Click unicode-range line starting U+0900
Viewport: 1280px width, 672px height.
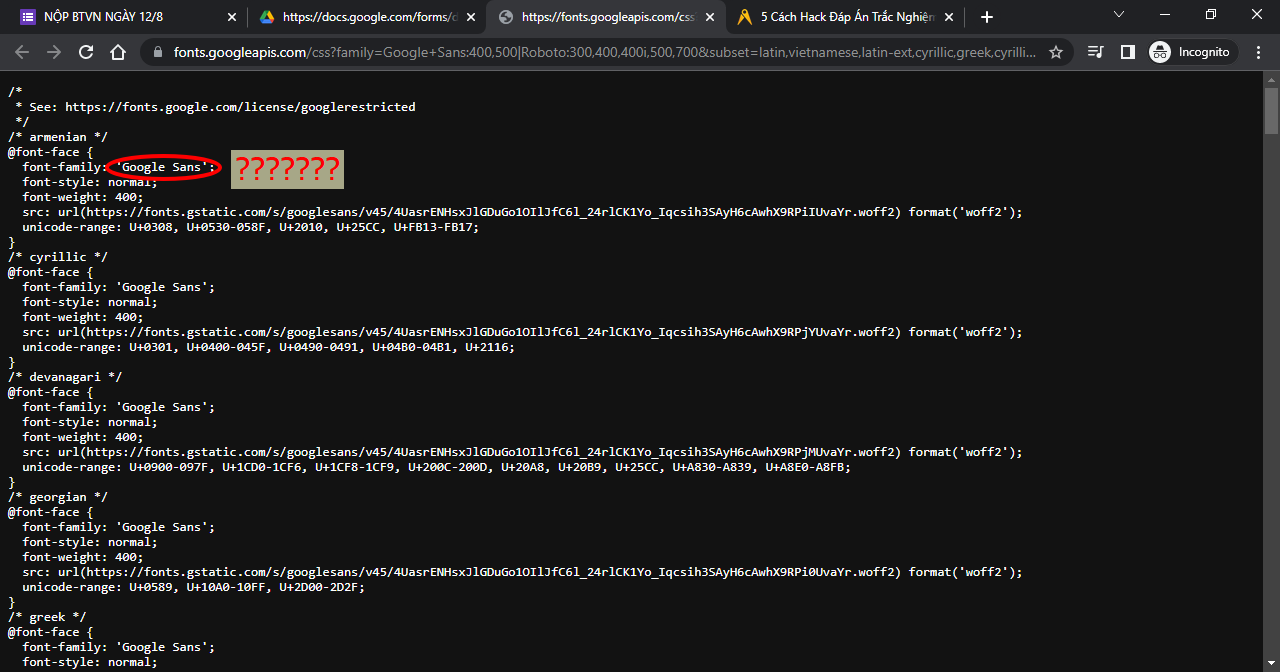437,467
